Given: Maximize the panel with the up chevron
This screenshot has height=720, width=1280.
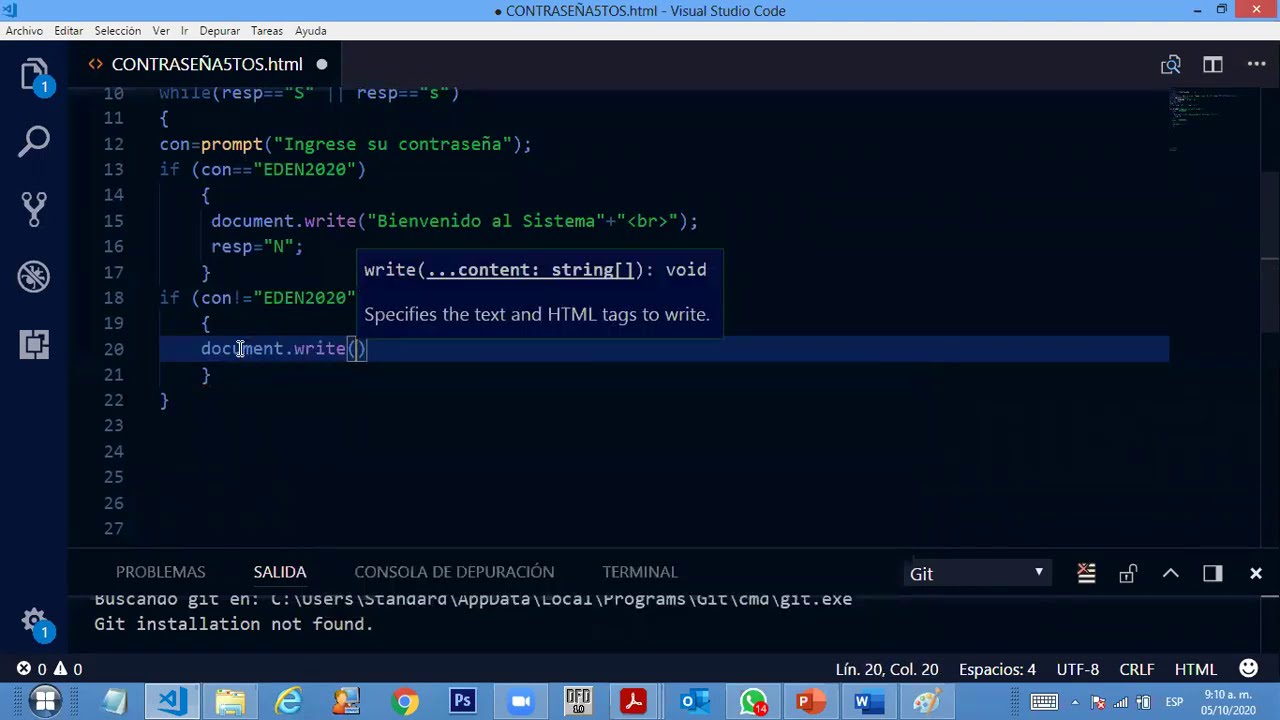Looking at the screenshot, I should (1170, 573).
